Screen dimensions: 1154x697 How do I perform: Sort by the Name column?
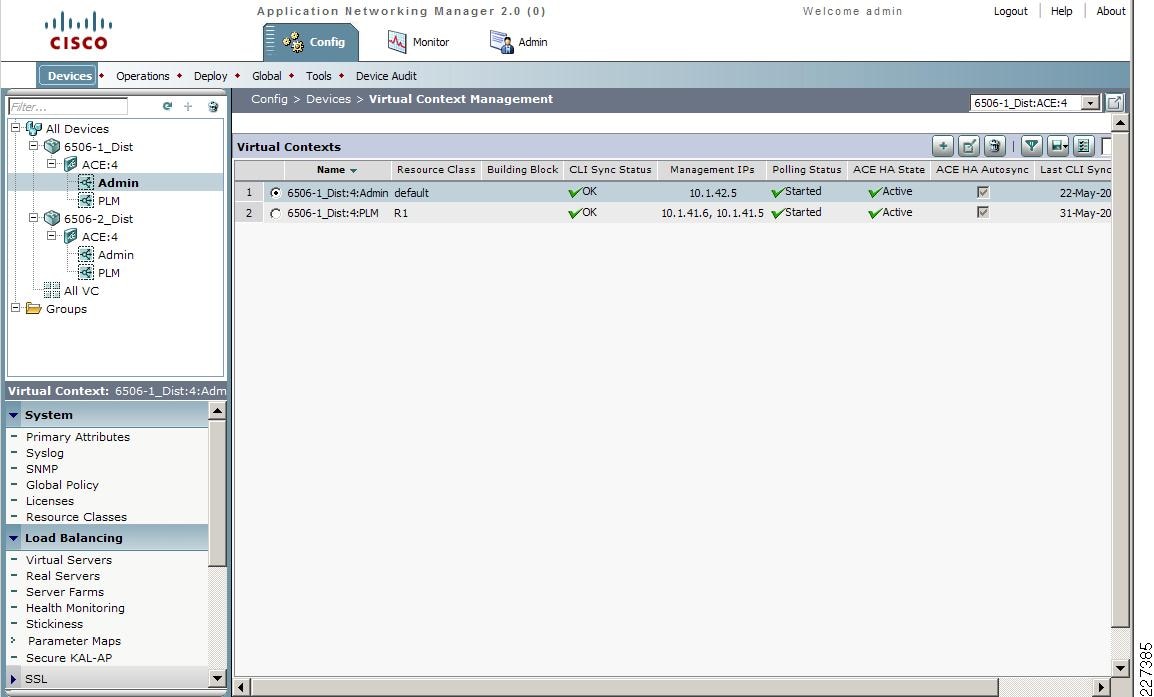[x=338, y=169]
